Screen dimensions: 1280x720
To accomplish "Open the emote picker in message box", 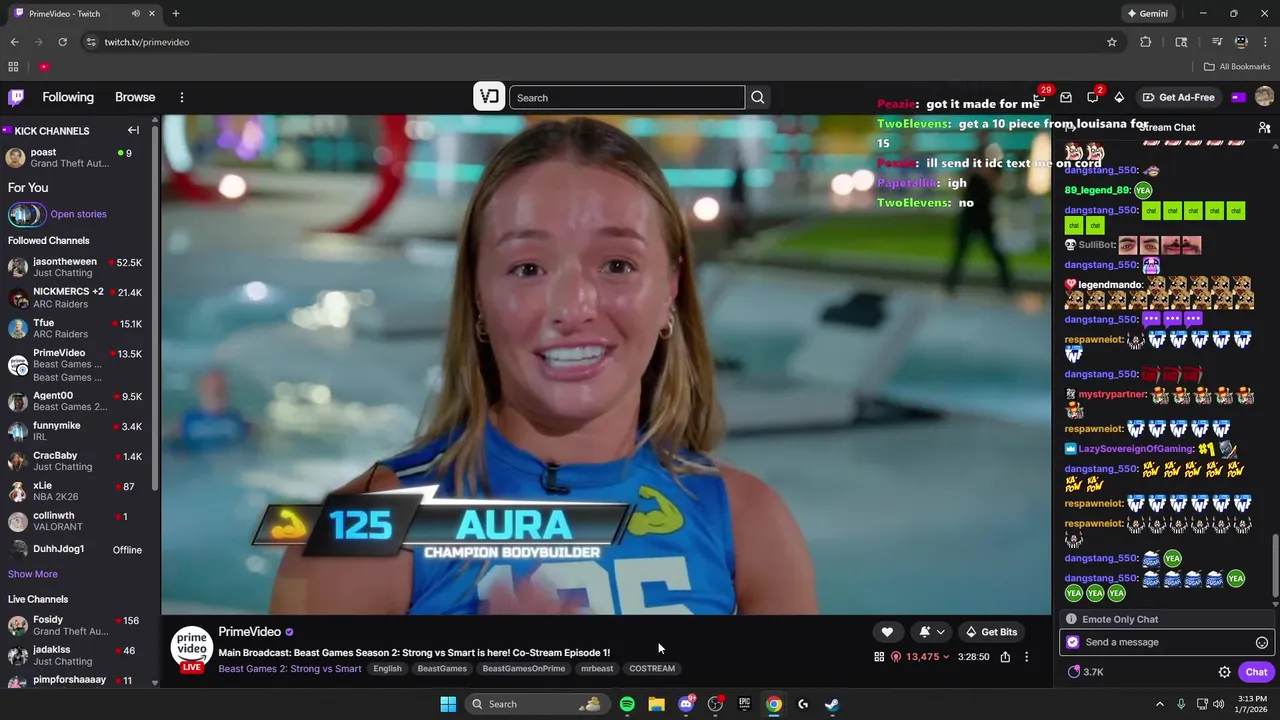I will pos(1262,643).
